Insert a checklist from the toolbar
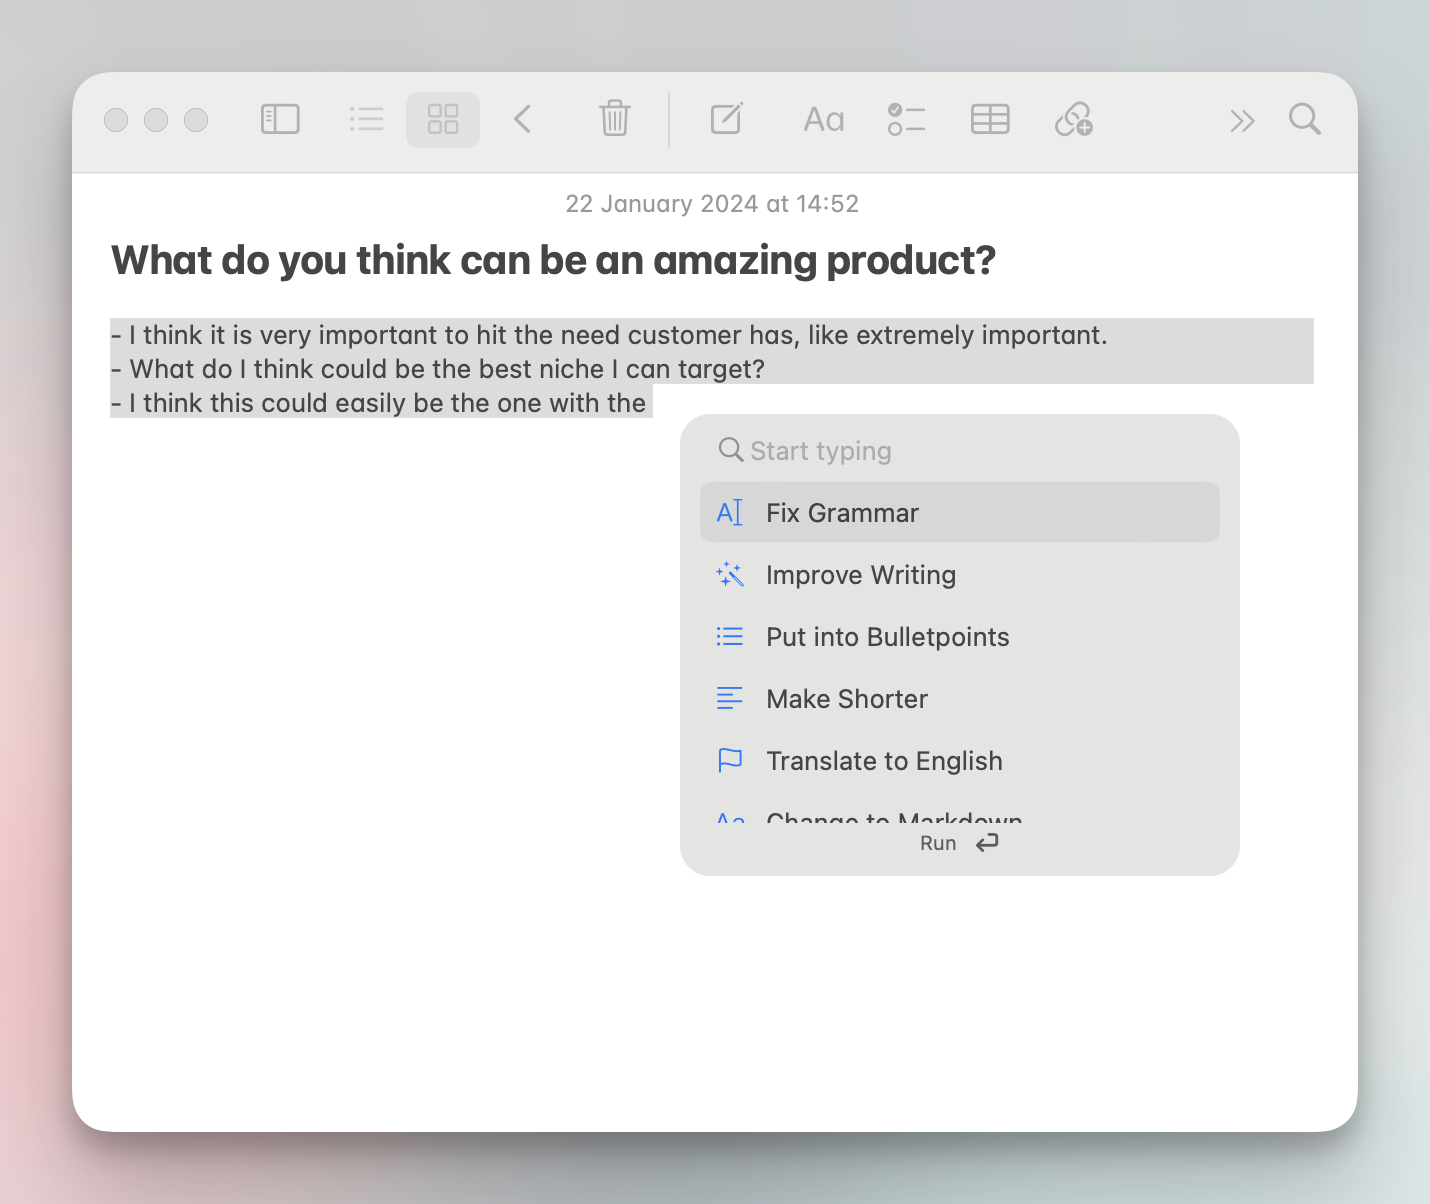1430x1204 pixels. (906, 119)
